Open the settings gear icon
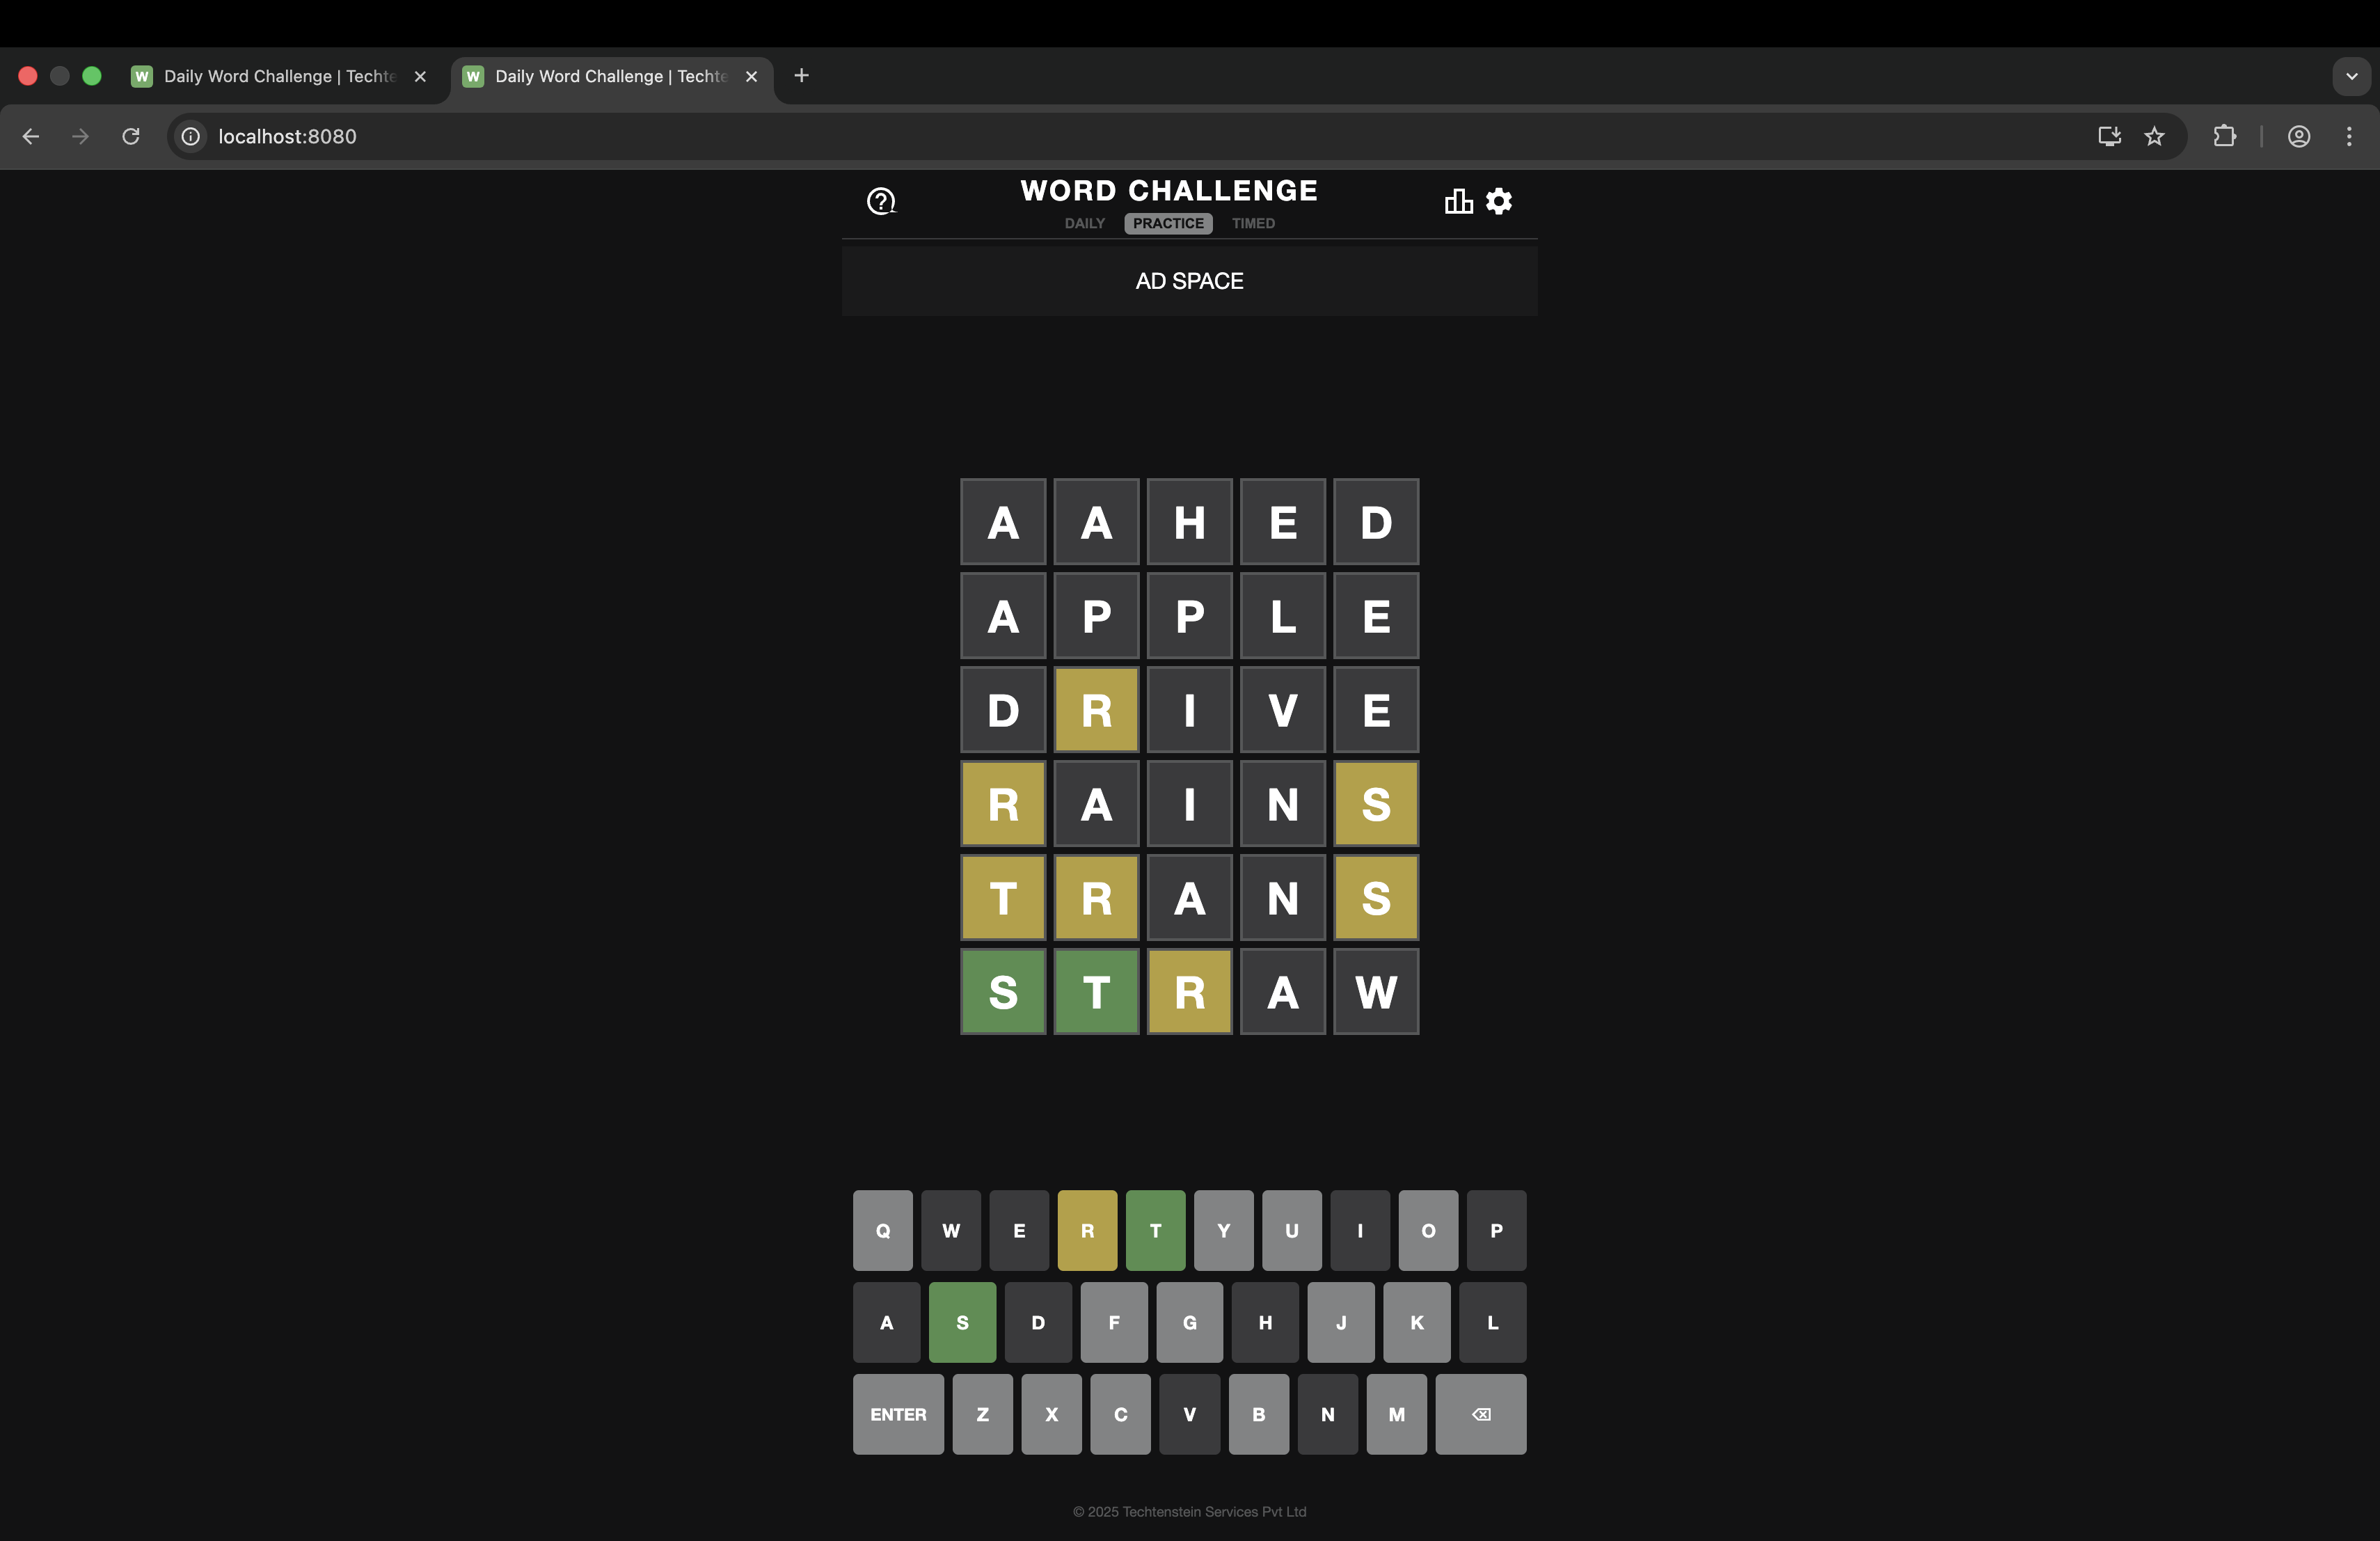Screen dimensions: 2380x1541 (1498, 202)
